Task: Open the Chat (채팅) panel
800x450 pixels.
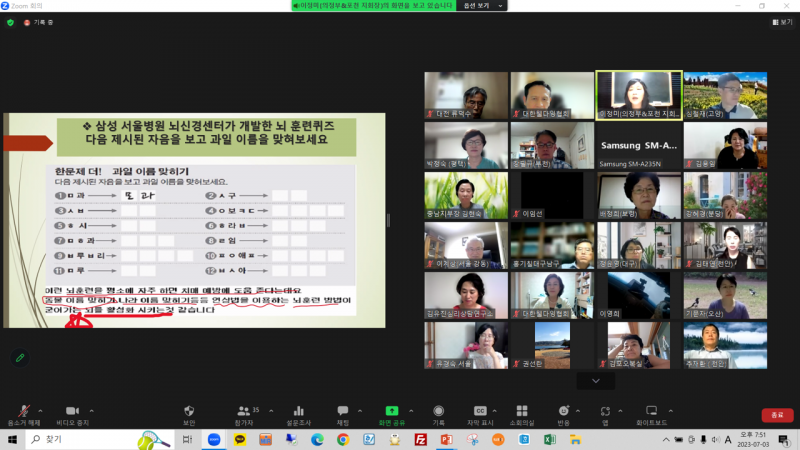Action: (343, 411)
